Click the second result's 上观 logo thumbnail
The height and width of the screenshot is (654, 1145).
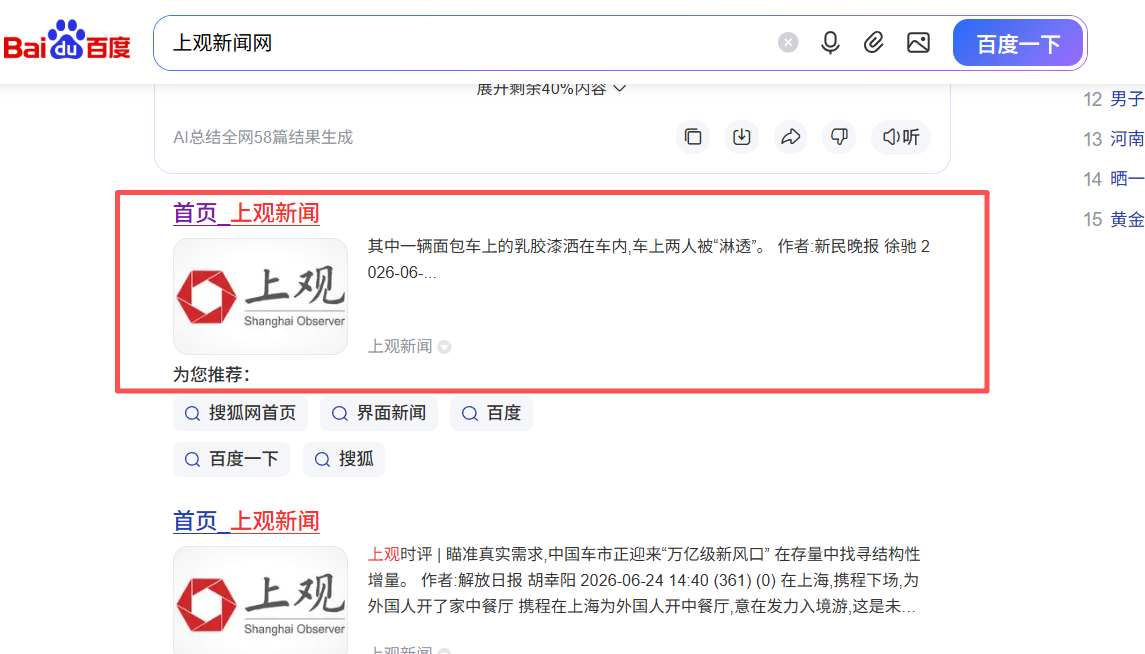click(x=261, y=600)
